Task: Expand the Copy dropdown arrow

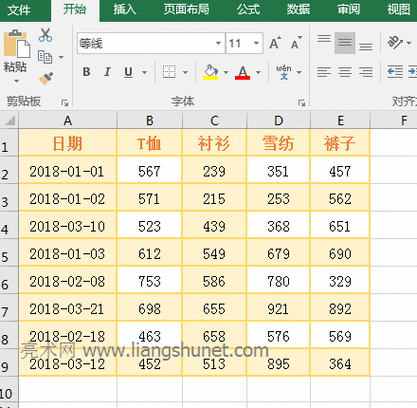Action: [x=61, y=57]
